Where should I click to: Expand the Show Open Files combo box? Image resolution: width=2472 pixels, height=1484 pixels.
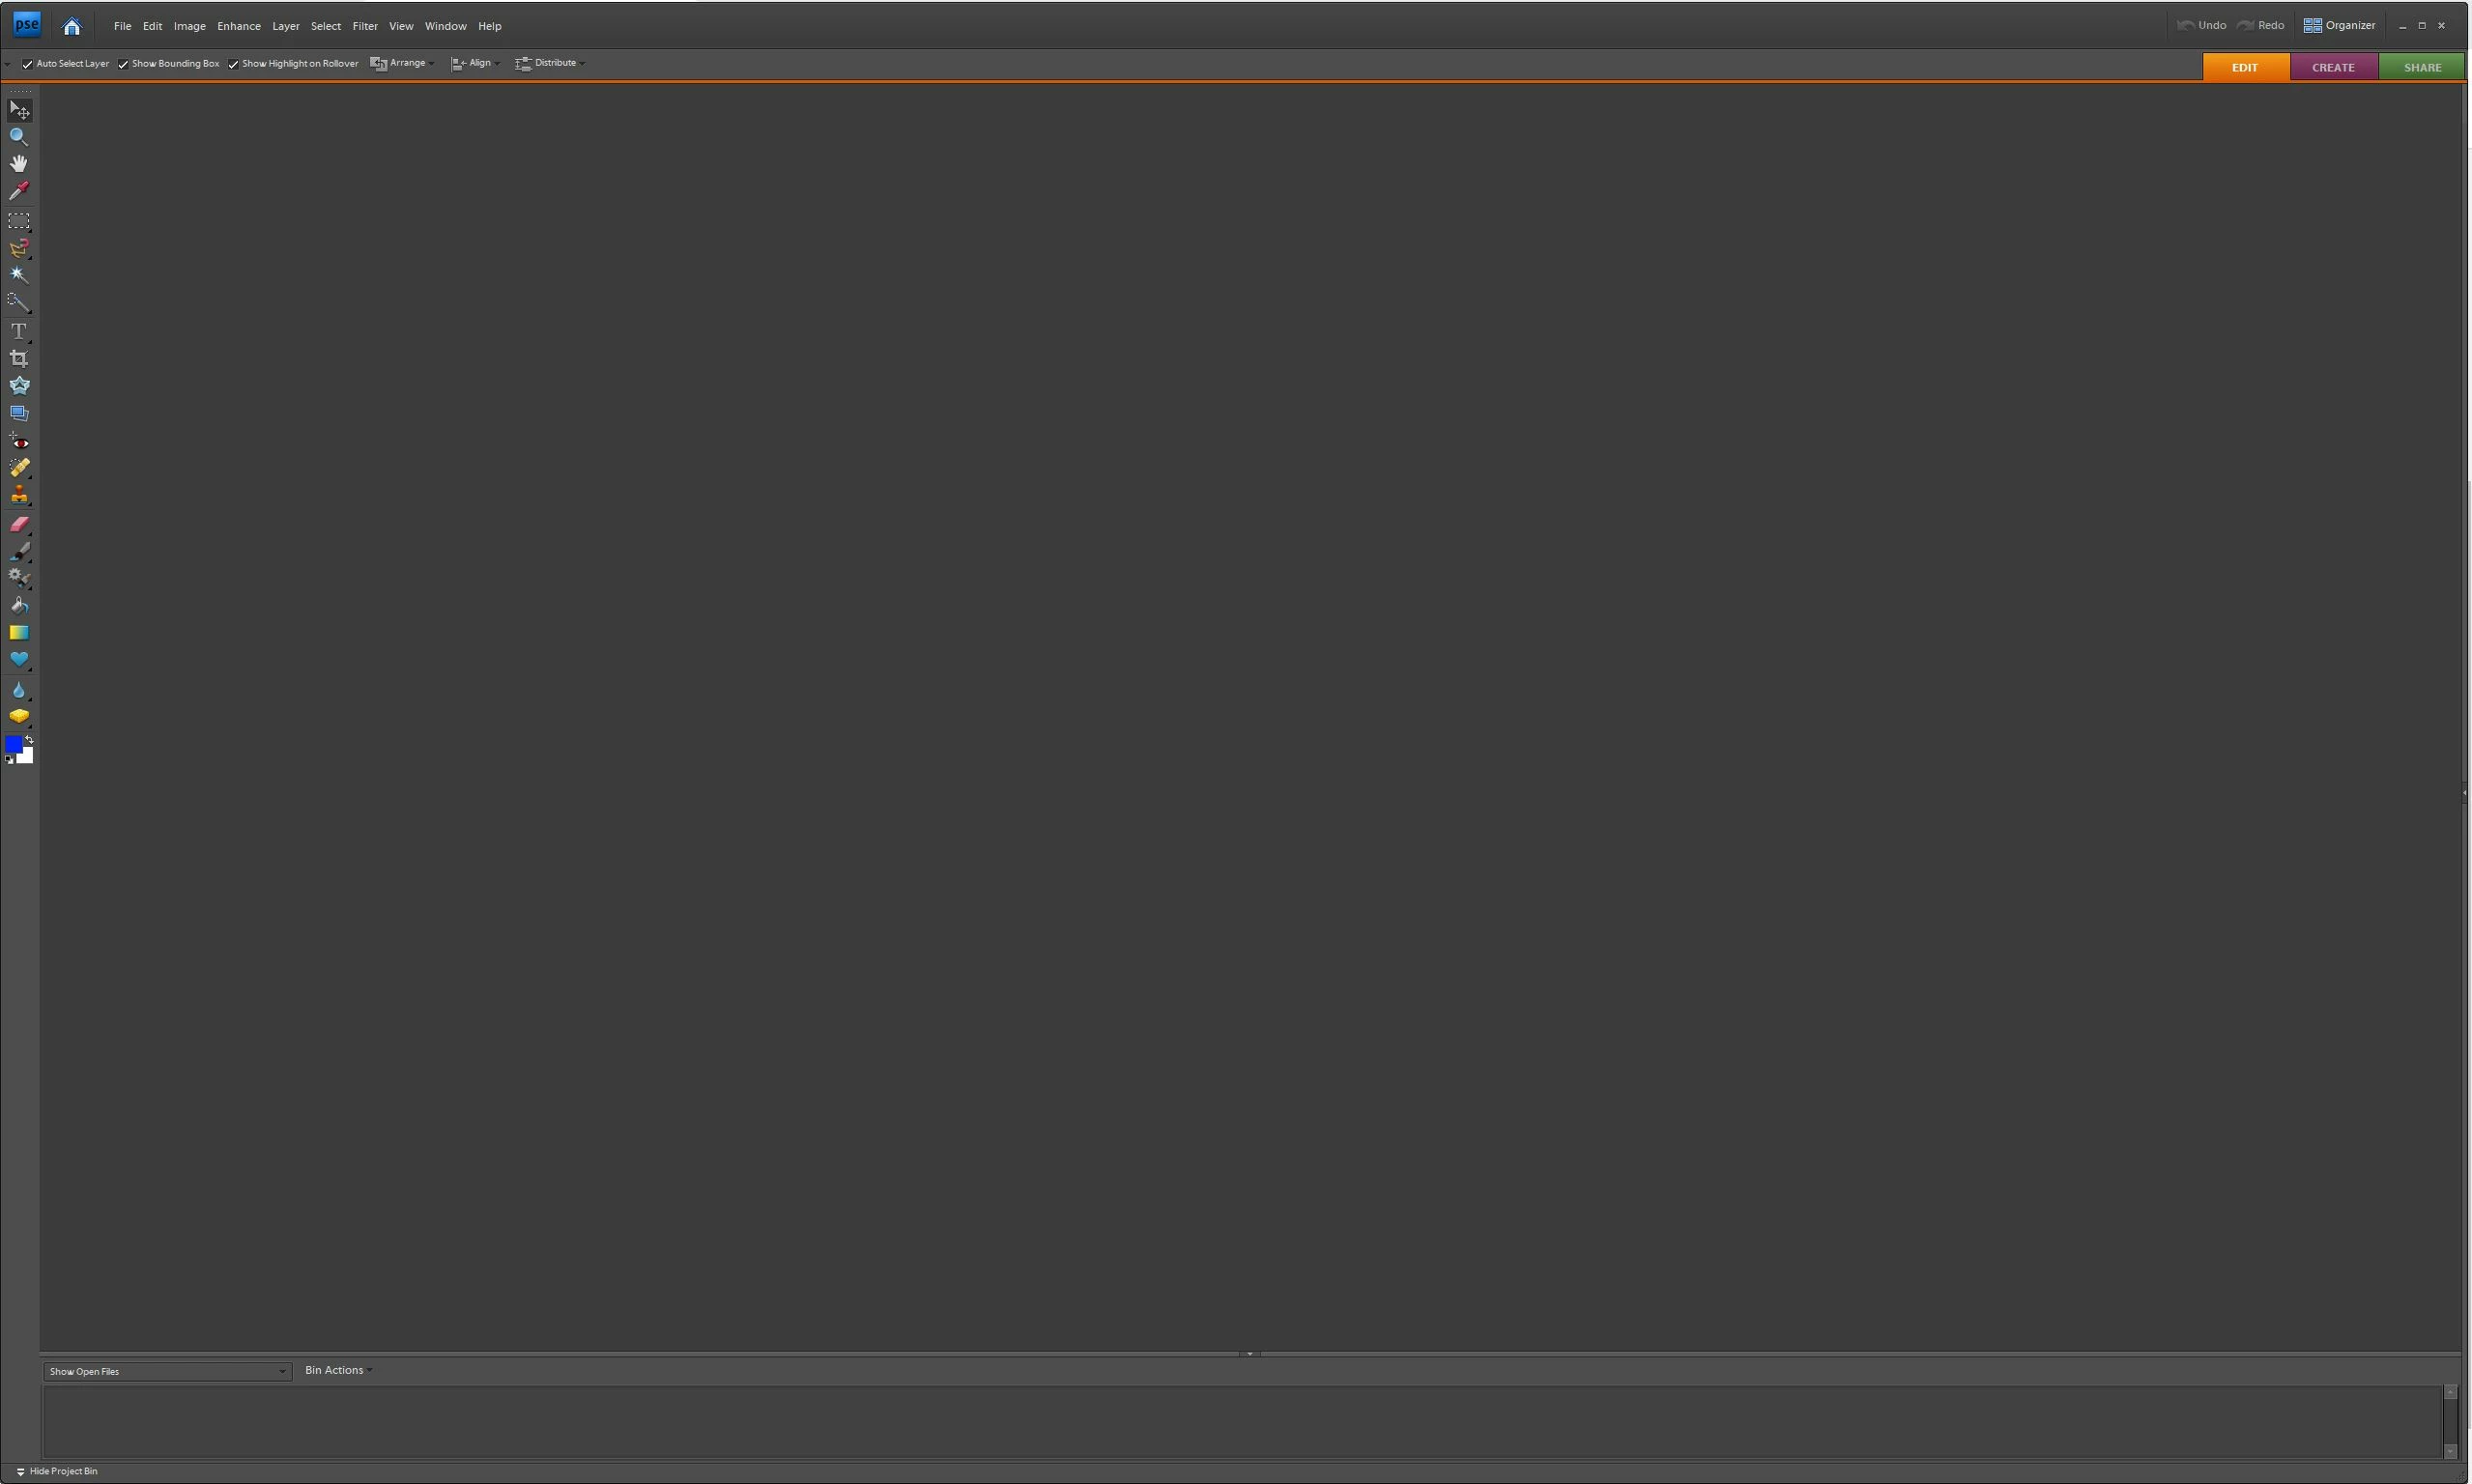click(x=167, y=1371)
